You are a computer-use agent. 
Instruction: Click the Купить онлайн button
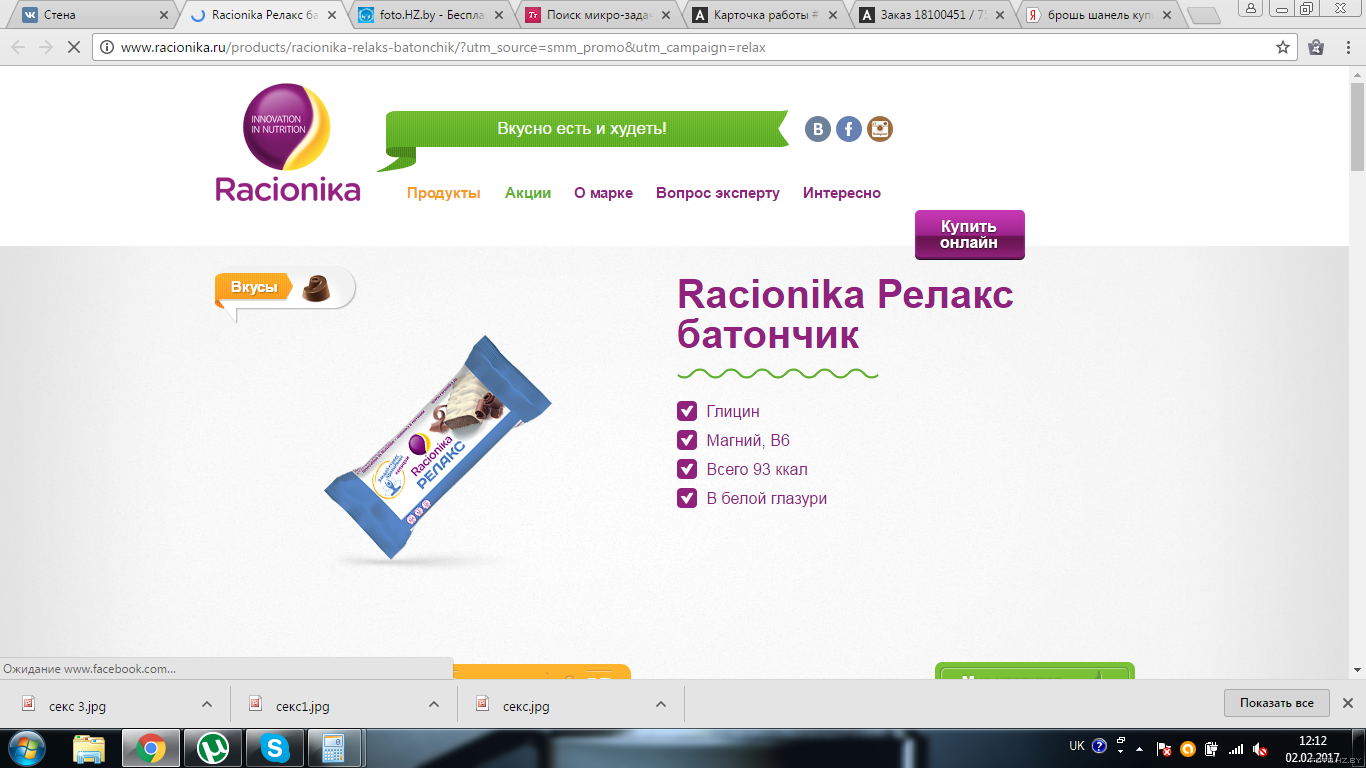969,235
